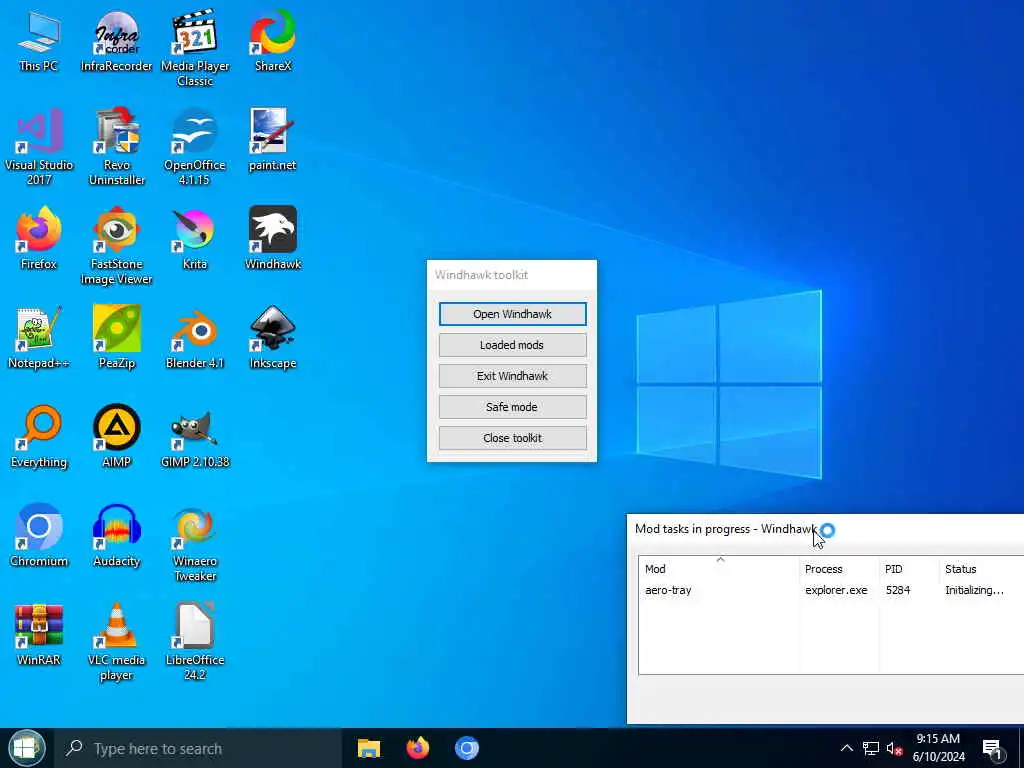Click the Initializing... status cell
1024x768 pixels.
click(x=974, y=590)
